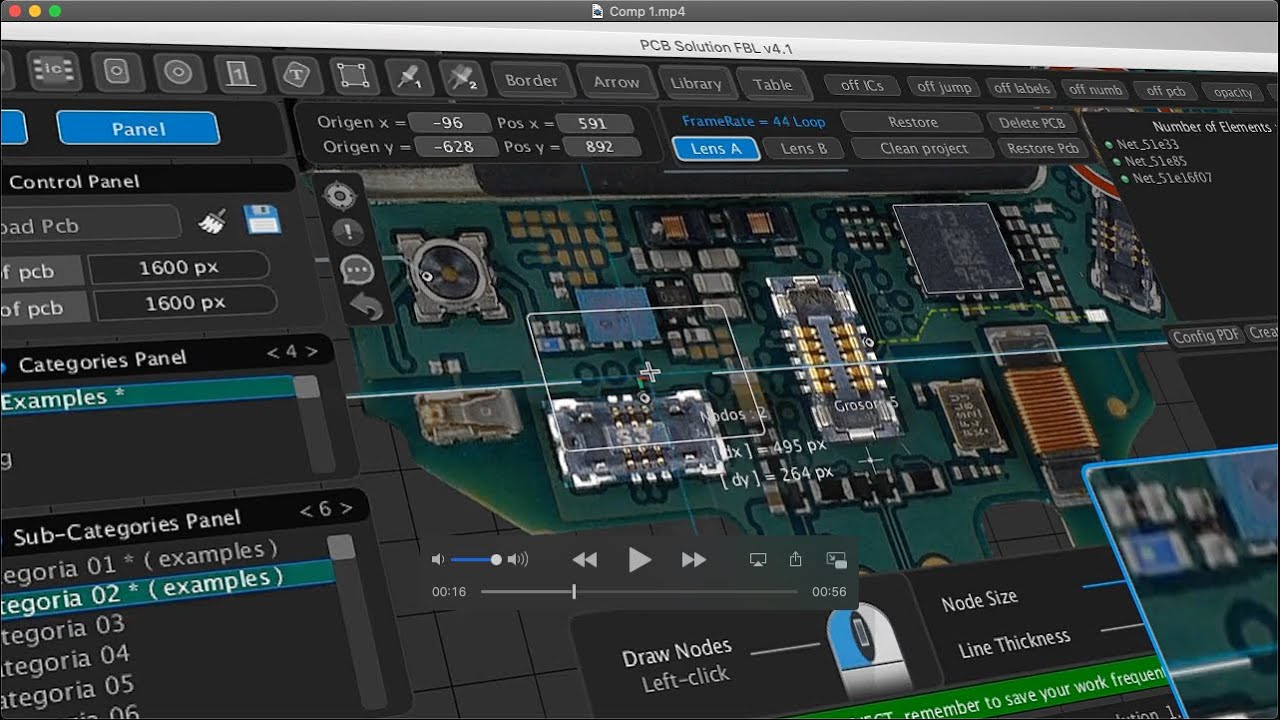Toggle off labels visibility
The width and height of the screenshot is (1280, 720).
click(x=1021, y=88)
